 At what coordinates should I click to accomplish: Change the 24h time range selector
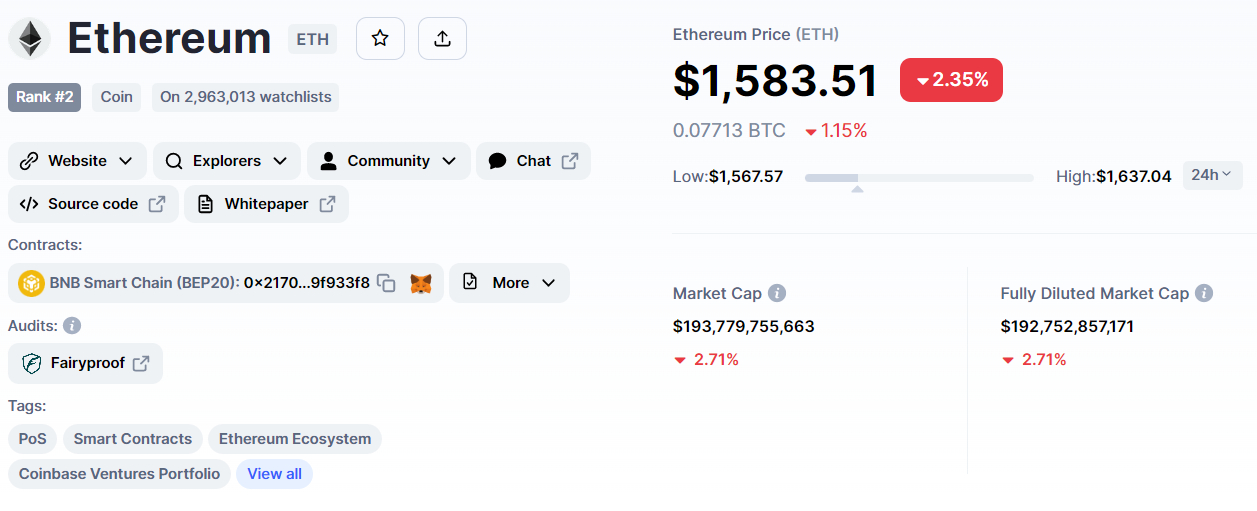pos(1213,175)
